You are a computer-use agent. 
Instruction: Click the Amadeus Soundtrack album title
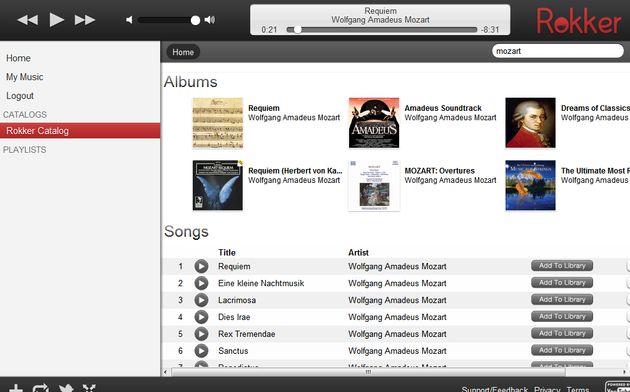click(x=443, y=108)
